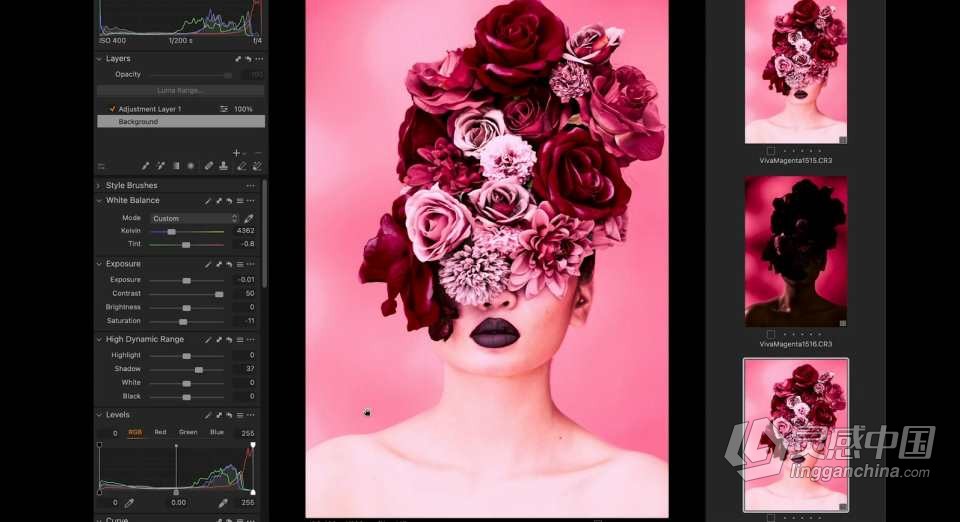The width and height of the screenshot is (960, 522).
Task: Click the Kelvin value 4362 field
Action: pos(245,231)
